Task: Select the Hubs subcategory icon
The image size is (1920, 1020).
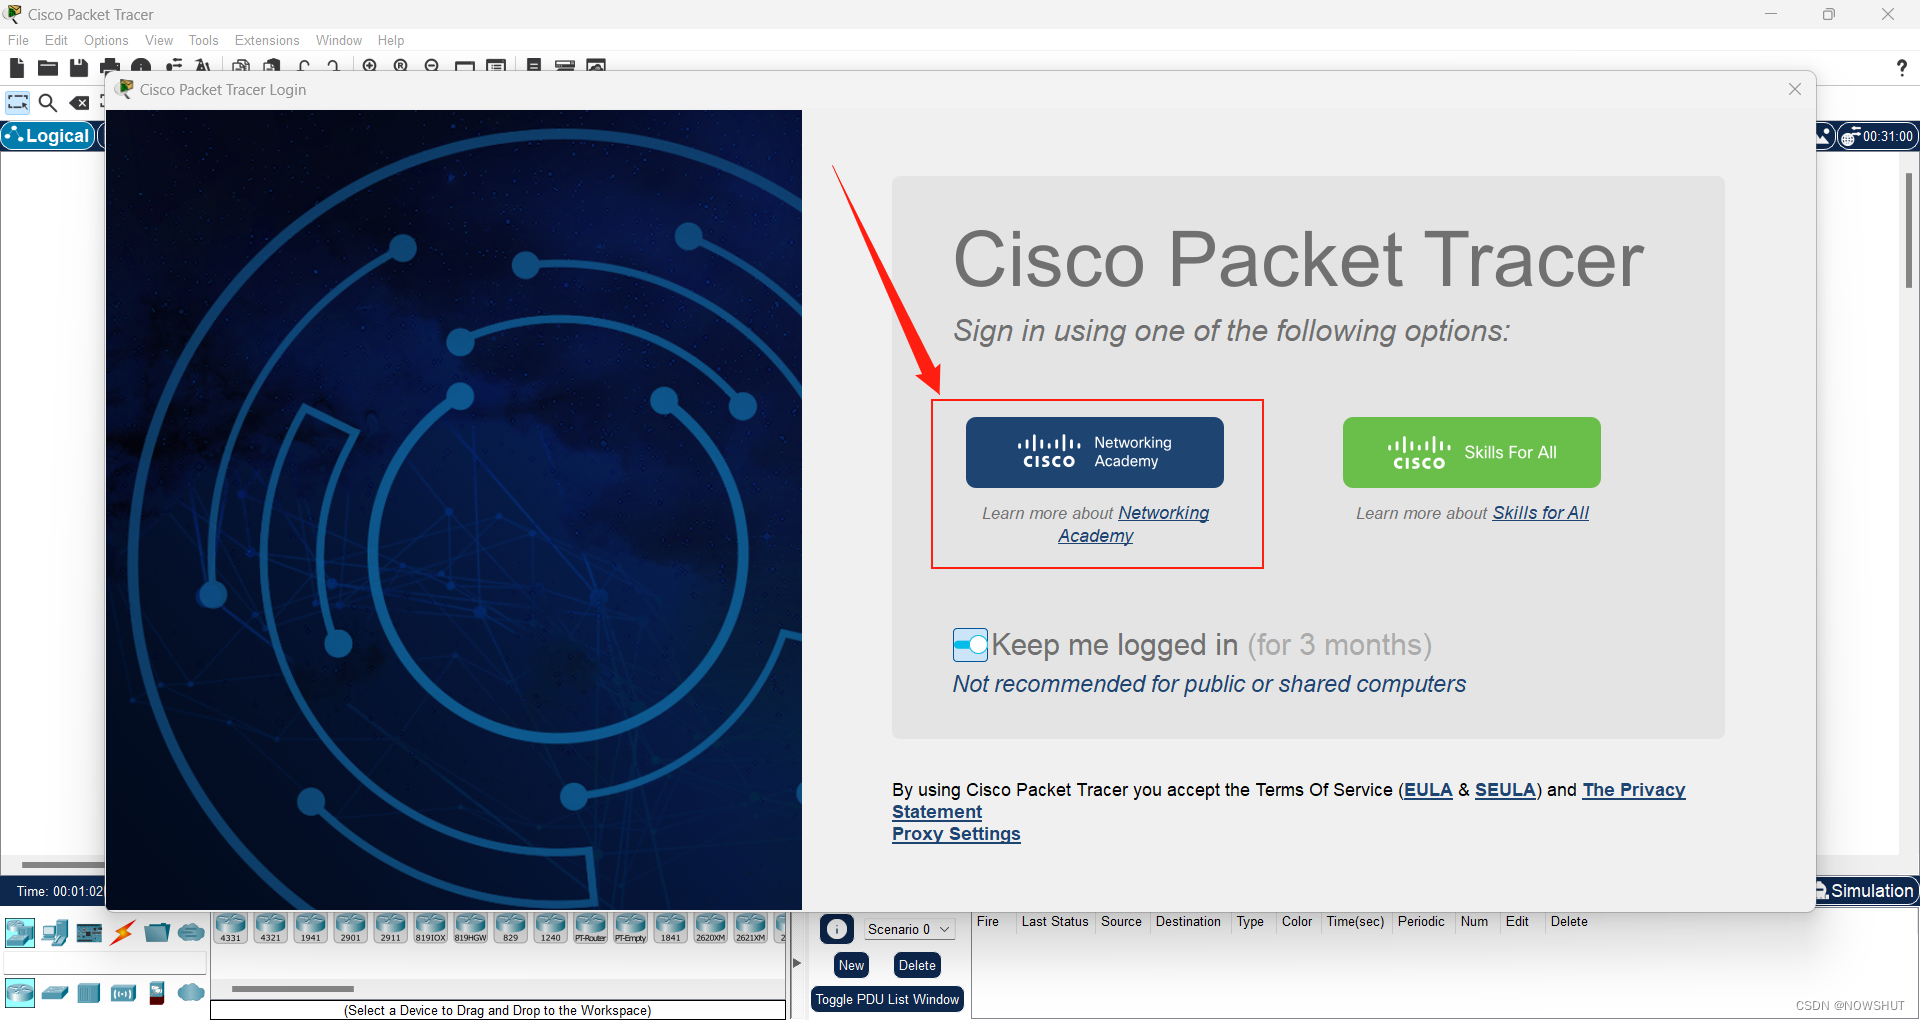Action: tap(89, 993)
